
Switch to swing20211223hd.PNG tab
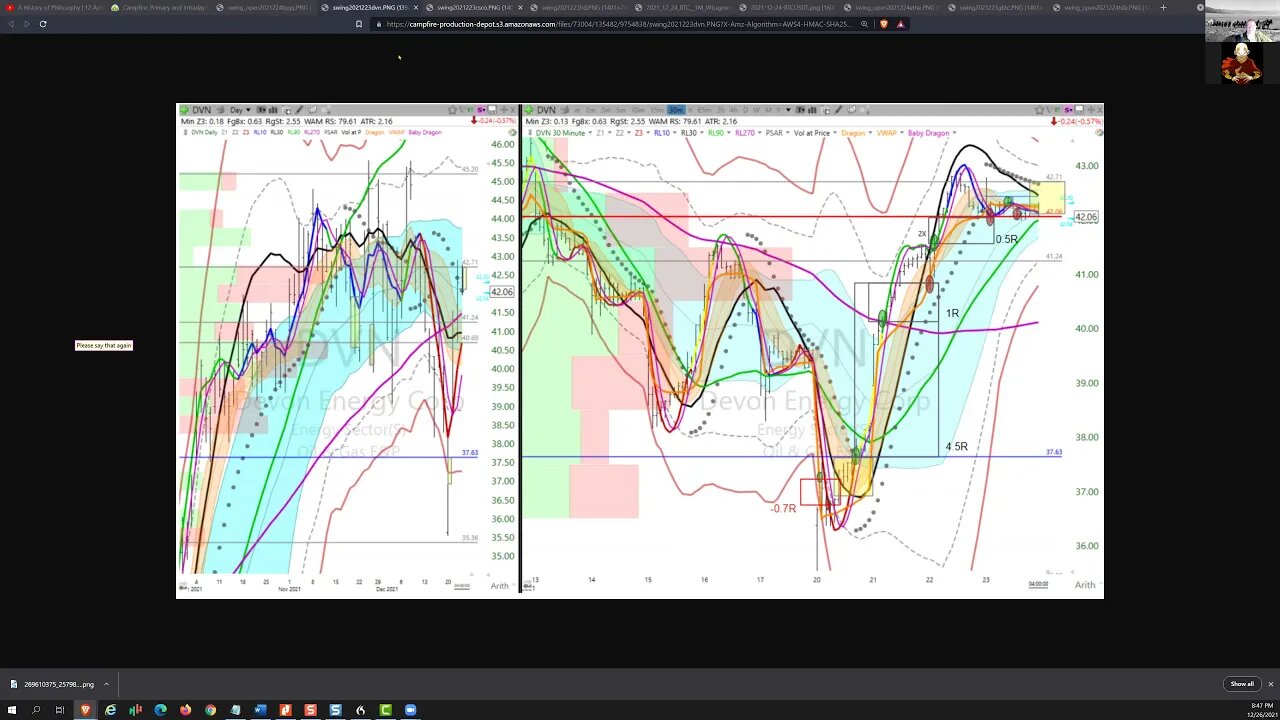(579, 8)
